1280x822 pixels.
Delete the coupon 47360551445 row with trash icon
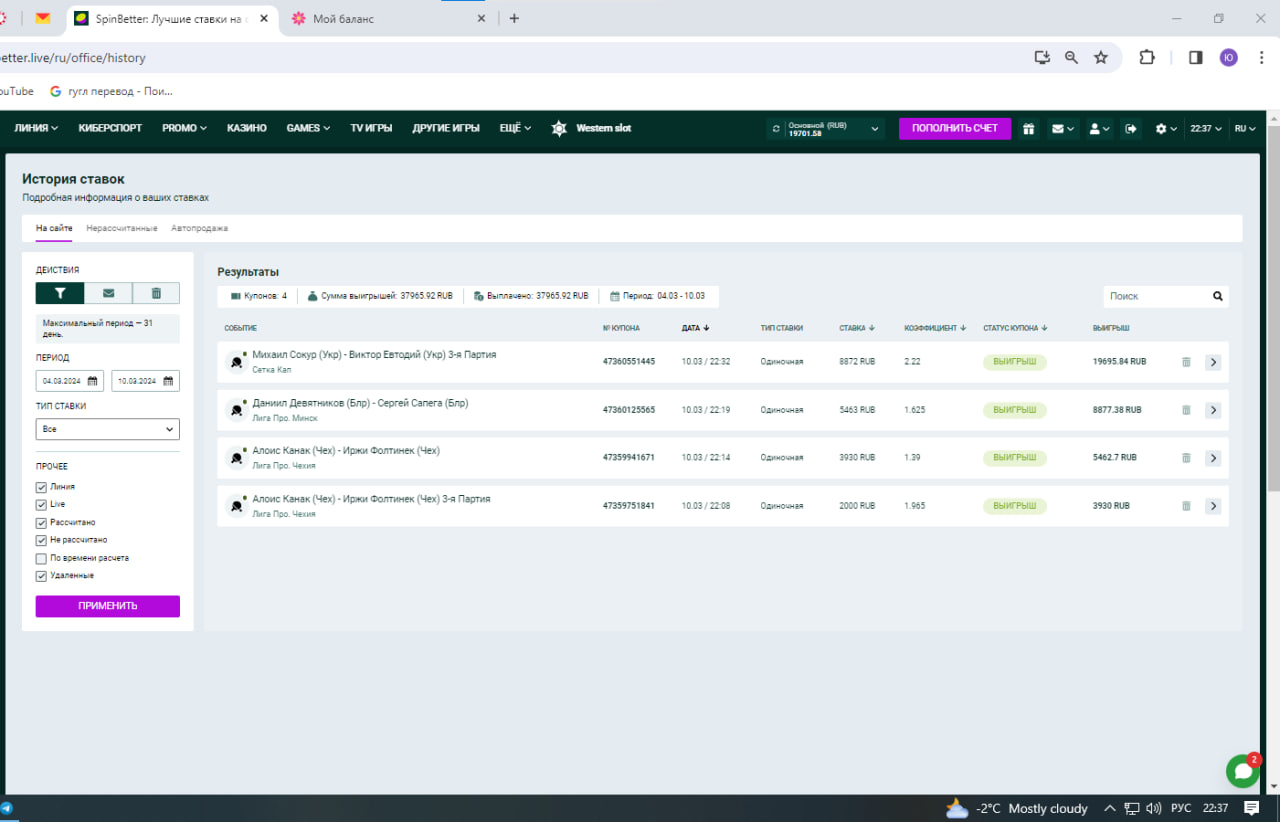coord(1186,362)
